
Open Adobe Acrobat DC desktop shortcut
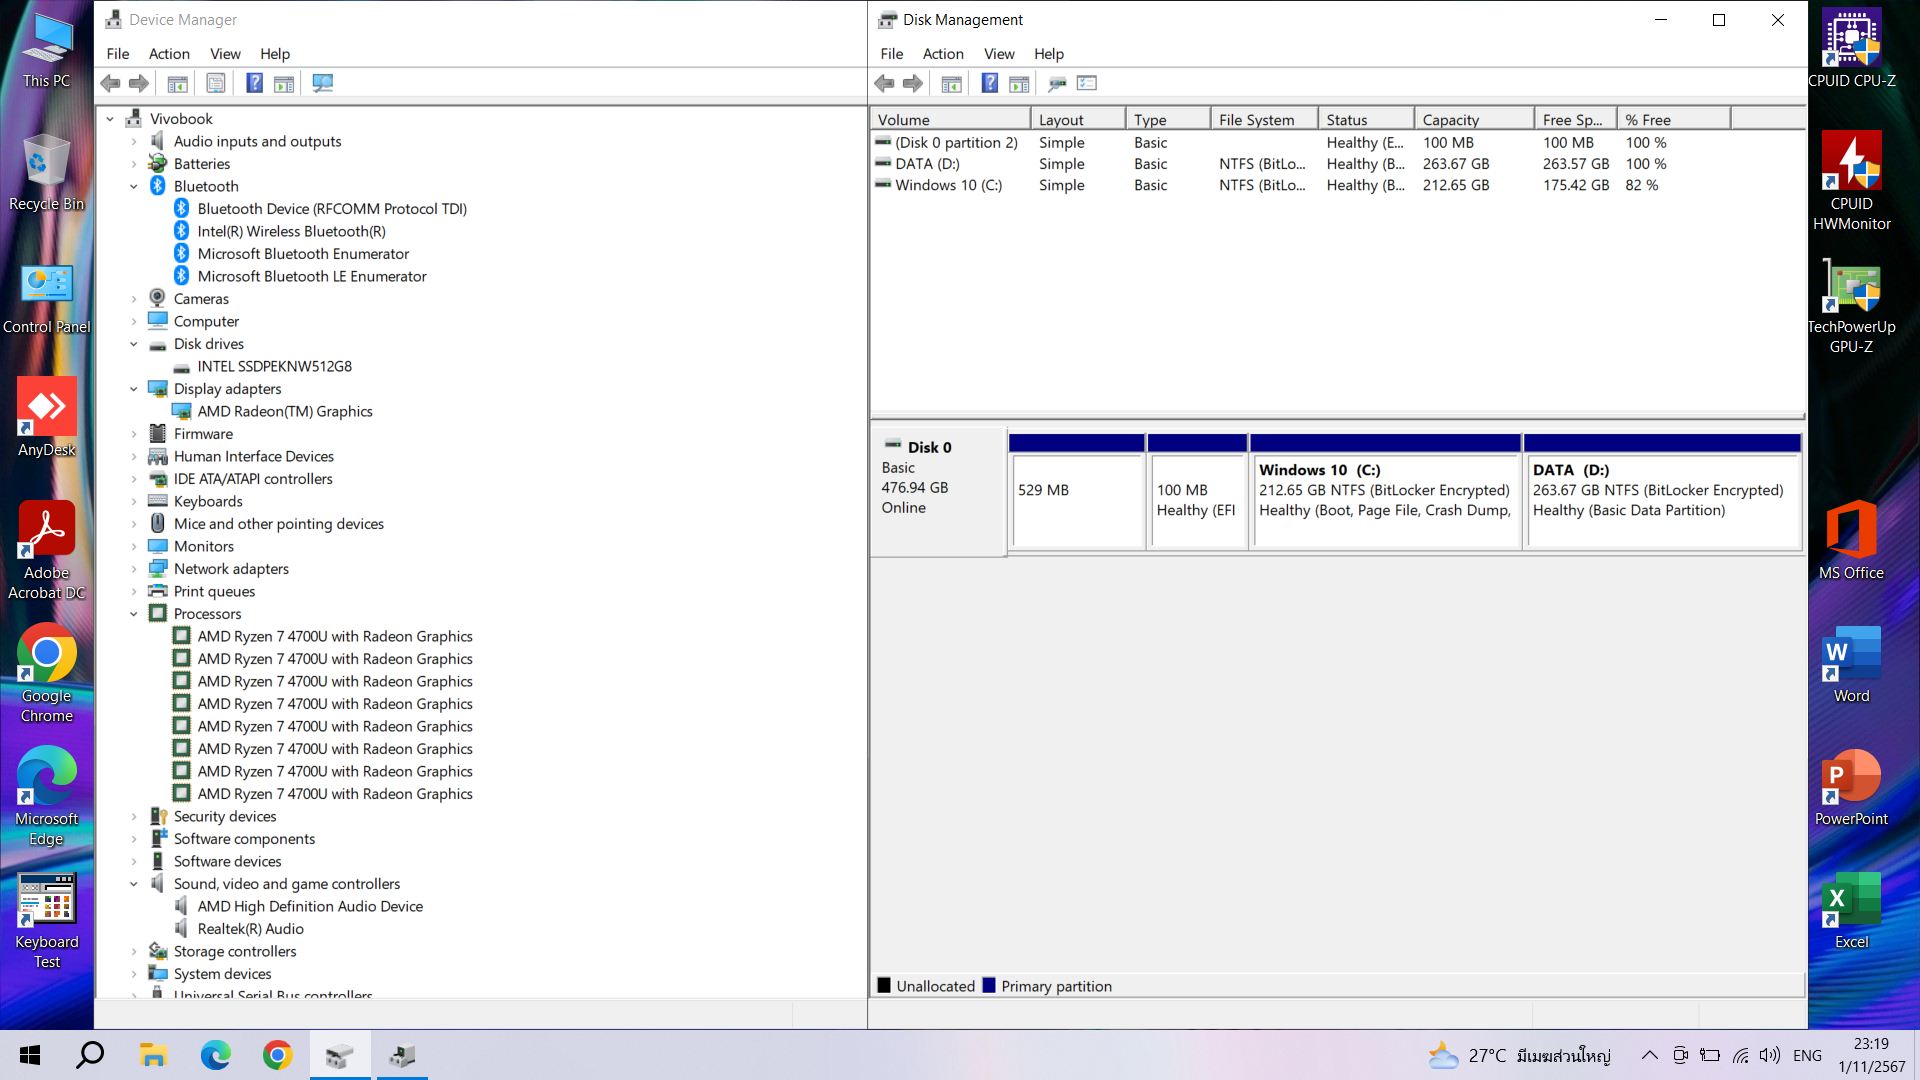[x=47, y=550]
